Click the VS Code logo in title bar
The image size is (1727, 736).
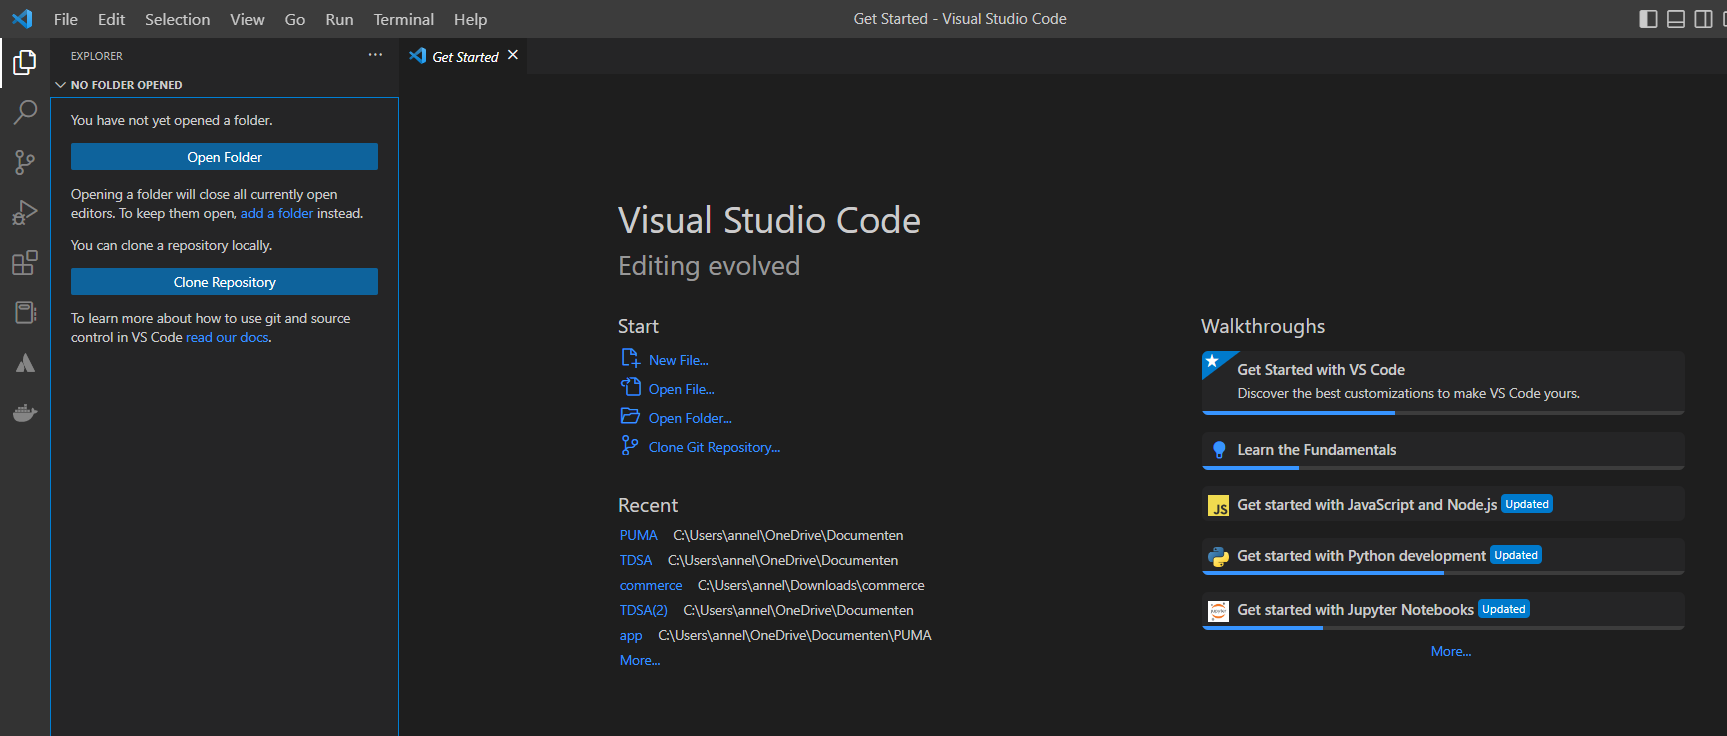tap(22, 19)
